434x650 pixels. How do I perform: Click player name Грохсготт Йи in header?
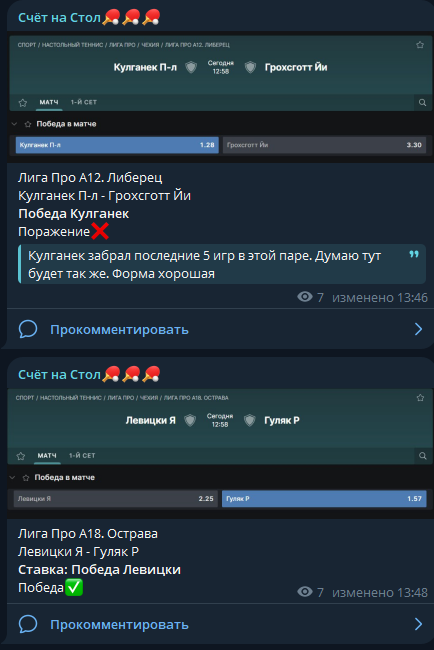click(x=296, y=67)
